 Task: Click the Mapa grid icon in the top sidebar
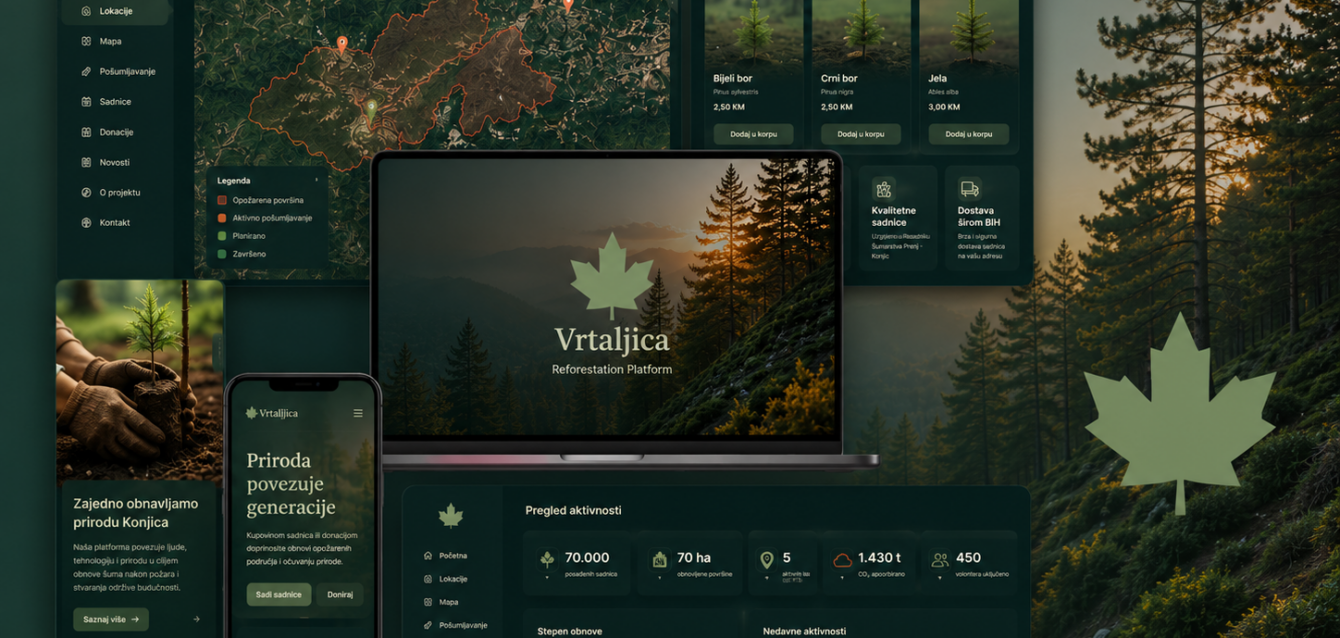(x=87, y=42)
